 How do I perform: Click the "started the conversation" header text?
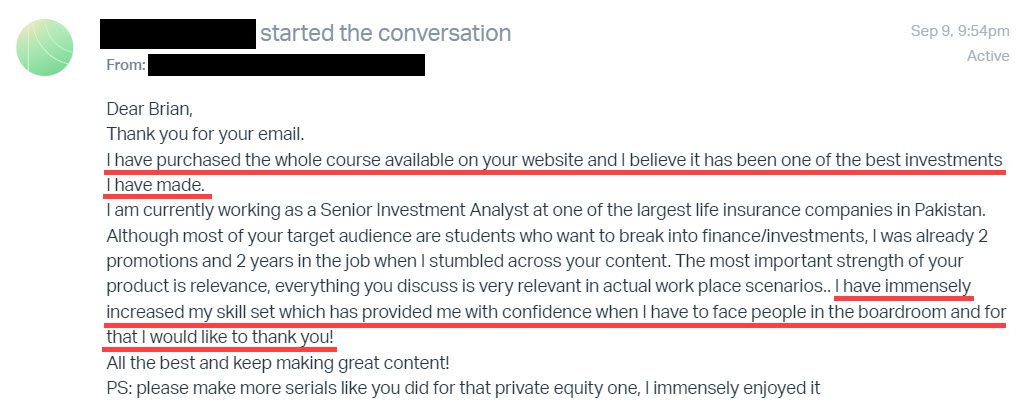385,33
